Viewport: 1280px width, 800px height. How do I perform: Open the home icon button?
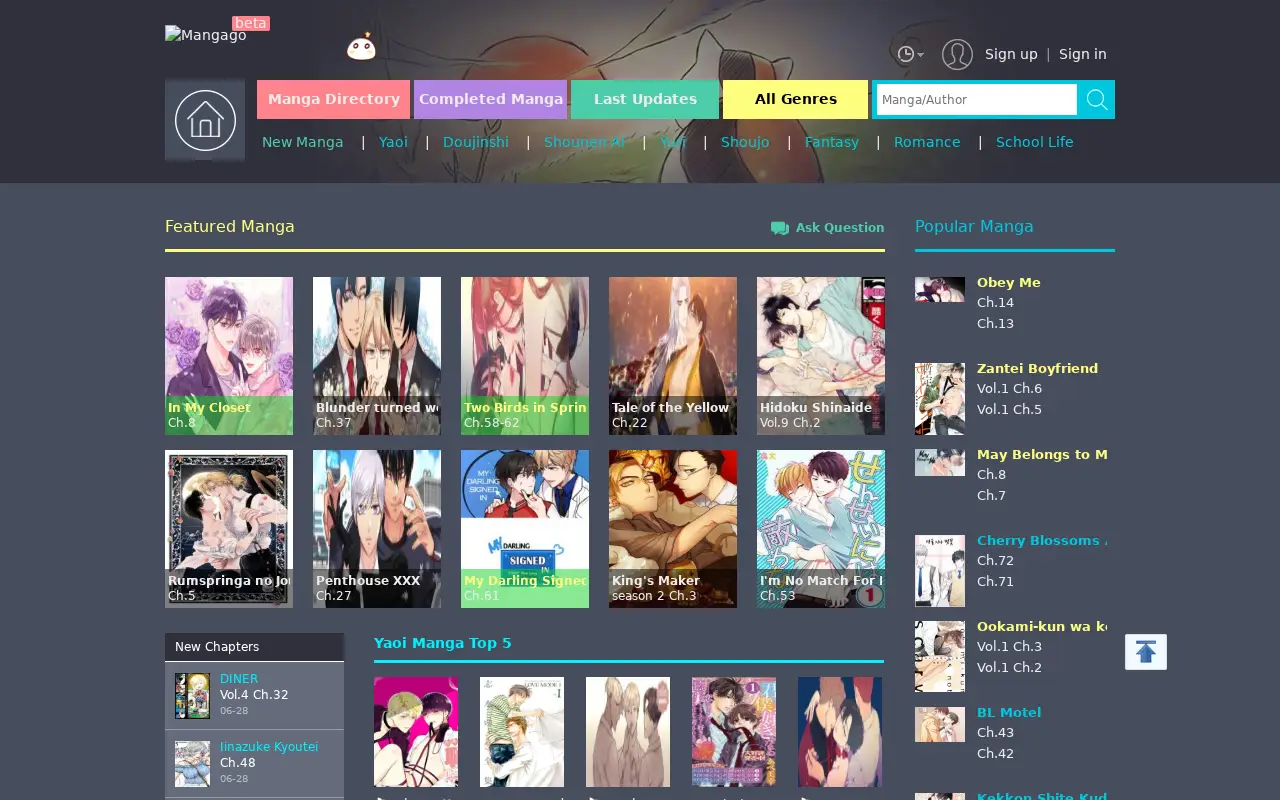pyautogui.click(x=205, y=120)
